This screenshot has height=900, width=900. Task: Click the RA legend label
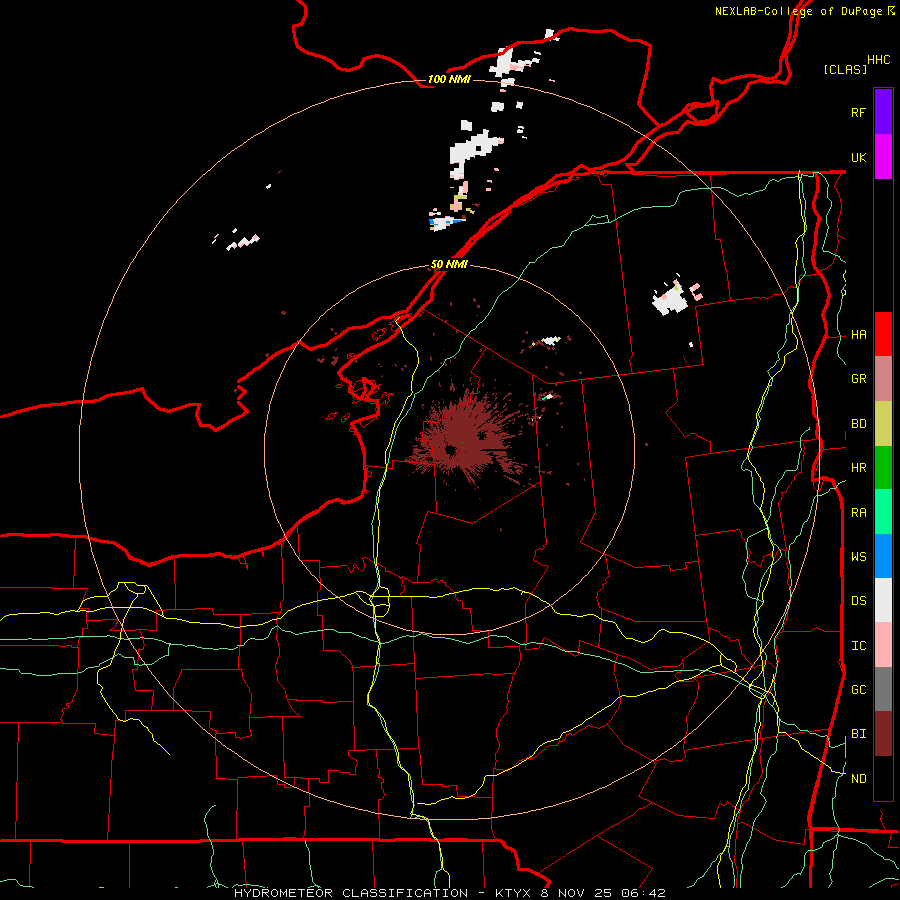(858, 513)
